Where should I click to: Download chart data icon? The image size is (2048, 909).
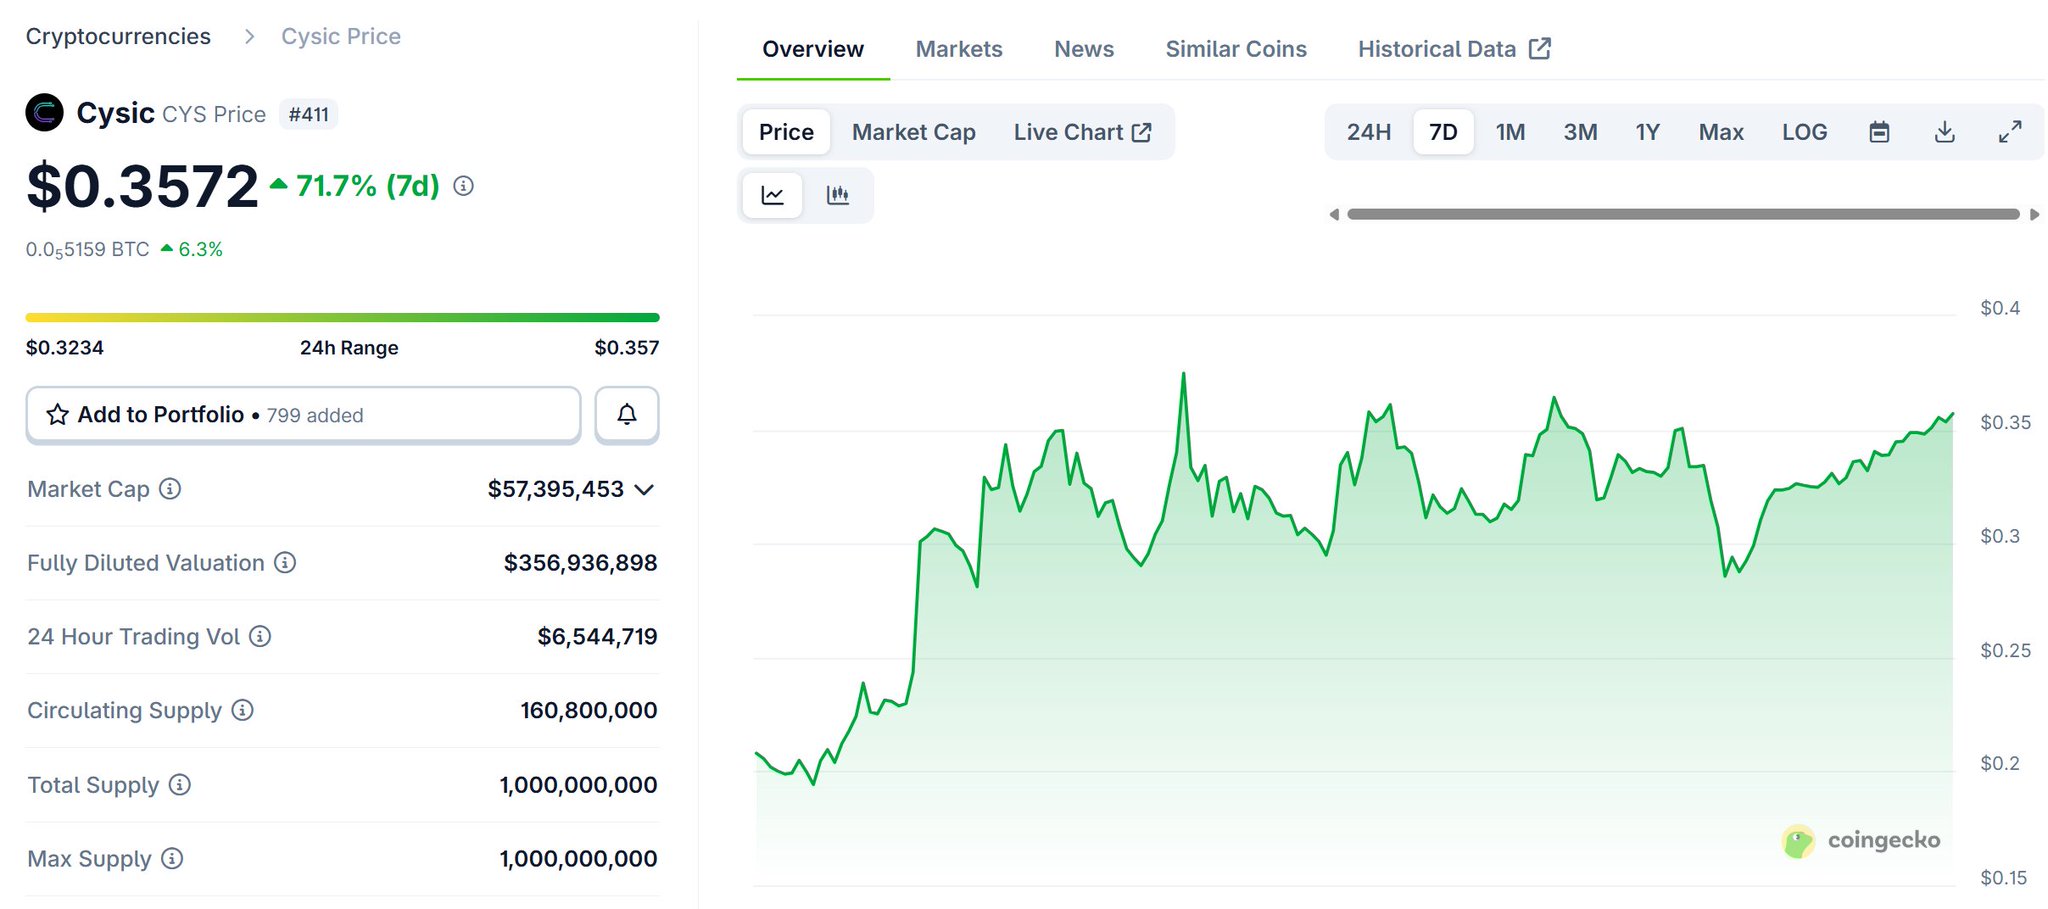click(x=1944, y=132)
